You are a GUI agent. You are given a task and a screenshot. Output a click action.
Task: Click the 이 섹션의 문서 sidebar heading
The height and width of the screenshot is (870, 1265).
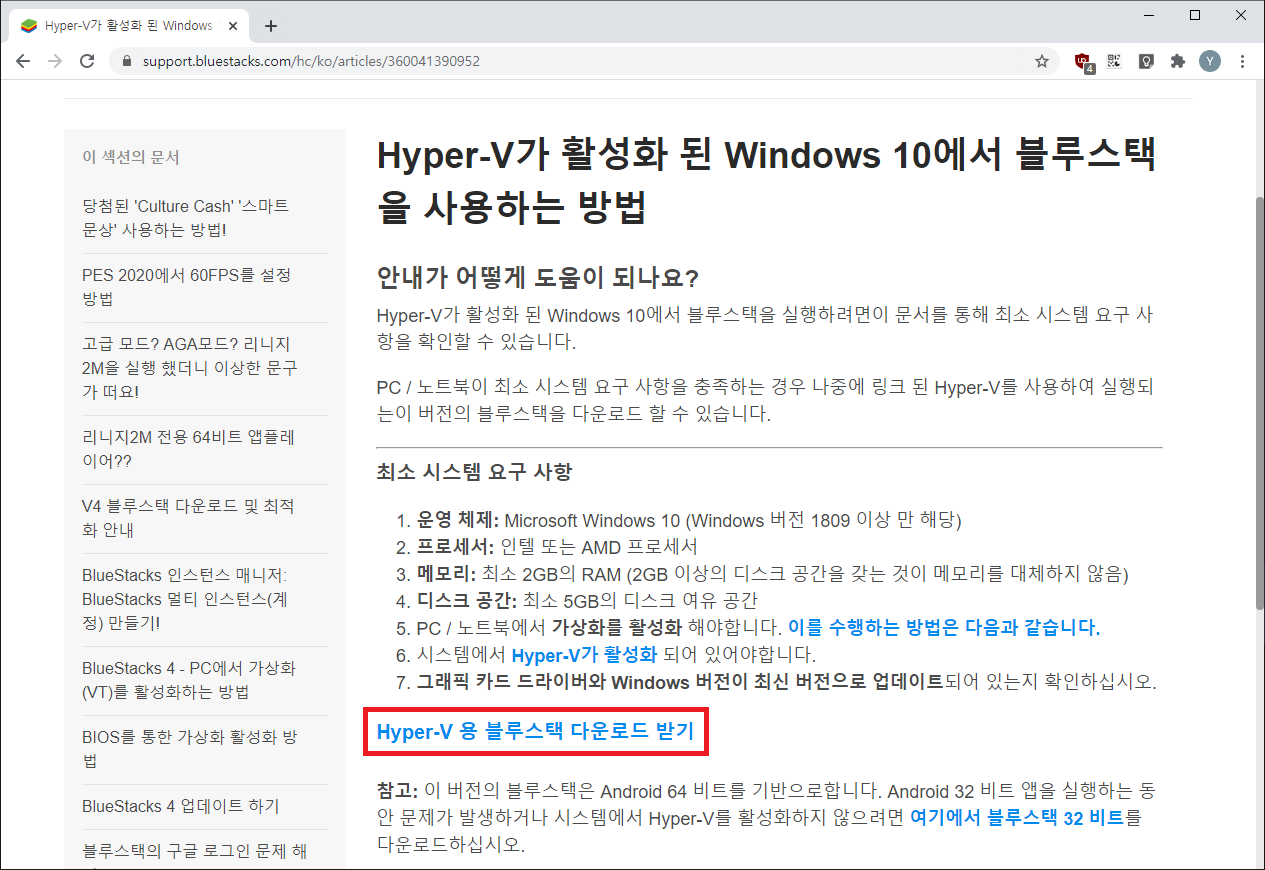pos(131,157)
